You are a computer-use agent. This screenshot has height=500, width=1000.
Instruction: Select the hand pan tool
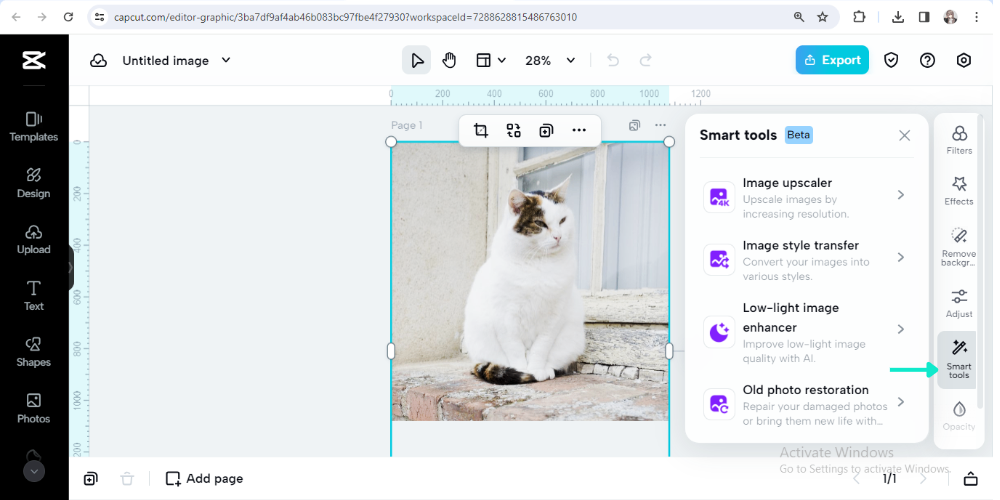point(449,60)
